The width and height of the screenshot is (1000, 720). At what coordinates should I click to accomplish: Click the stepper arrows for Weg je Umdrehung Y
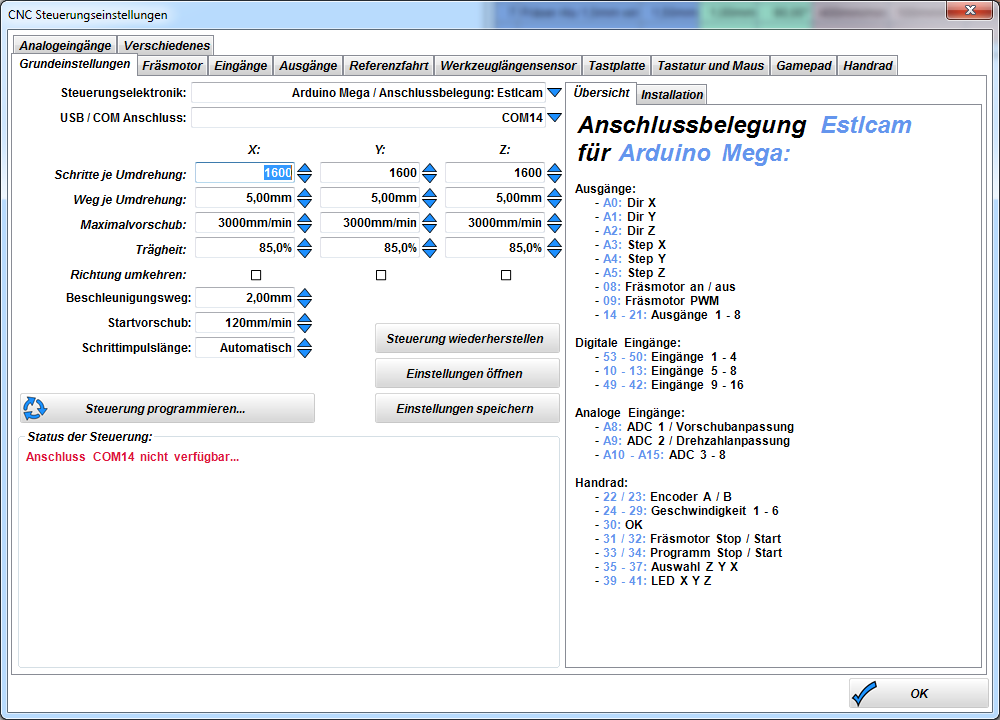(x=430, y=198)
